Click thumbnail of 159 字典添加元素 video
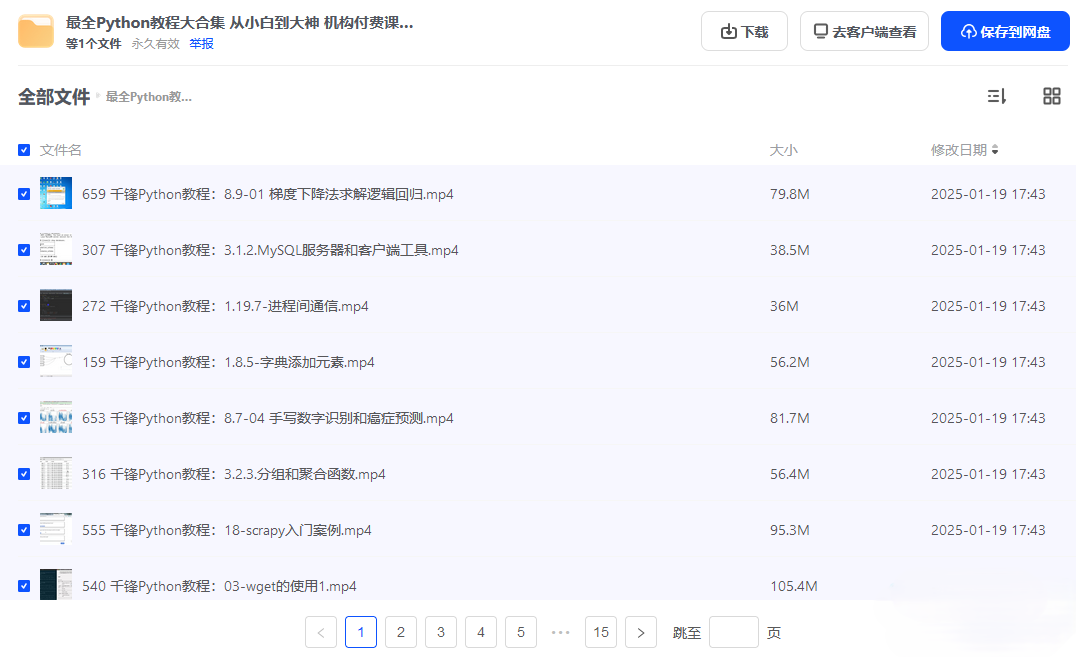The height and width of the screenshot is (657, 1076). click(x=56, y=361)
